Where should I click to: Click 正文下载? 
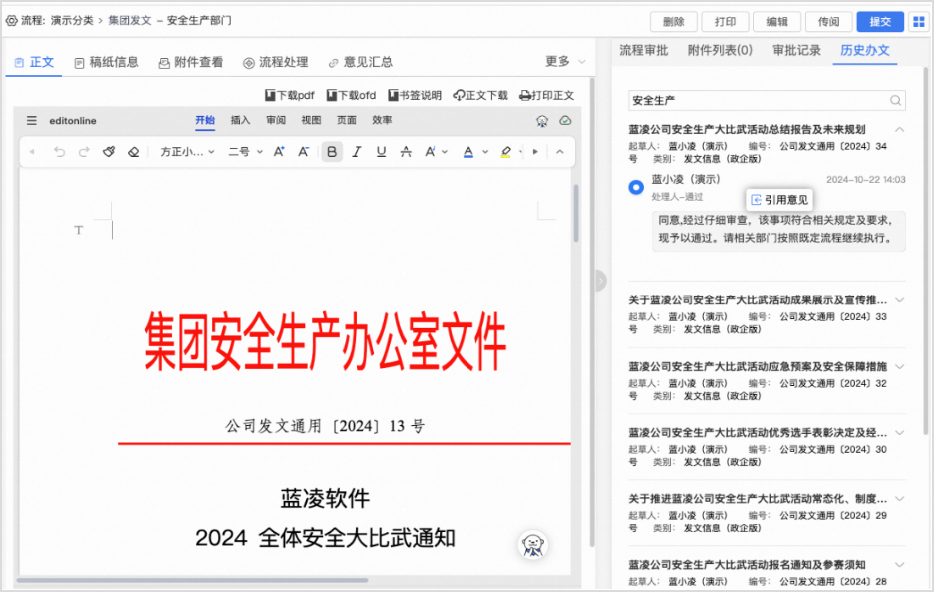click(x=481, y=95)
